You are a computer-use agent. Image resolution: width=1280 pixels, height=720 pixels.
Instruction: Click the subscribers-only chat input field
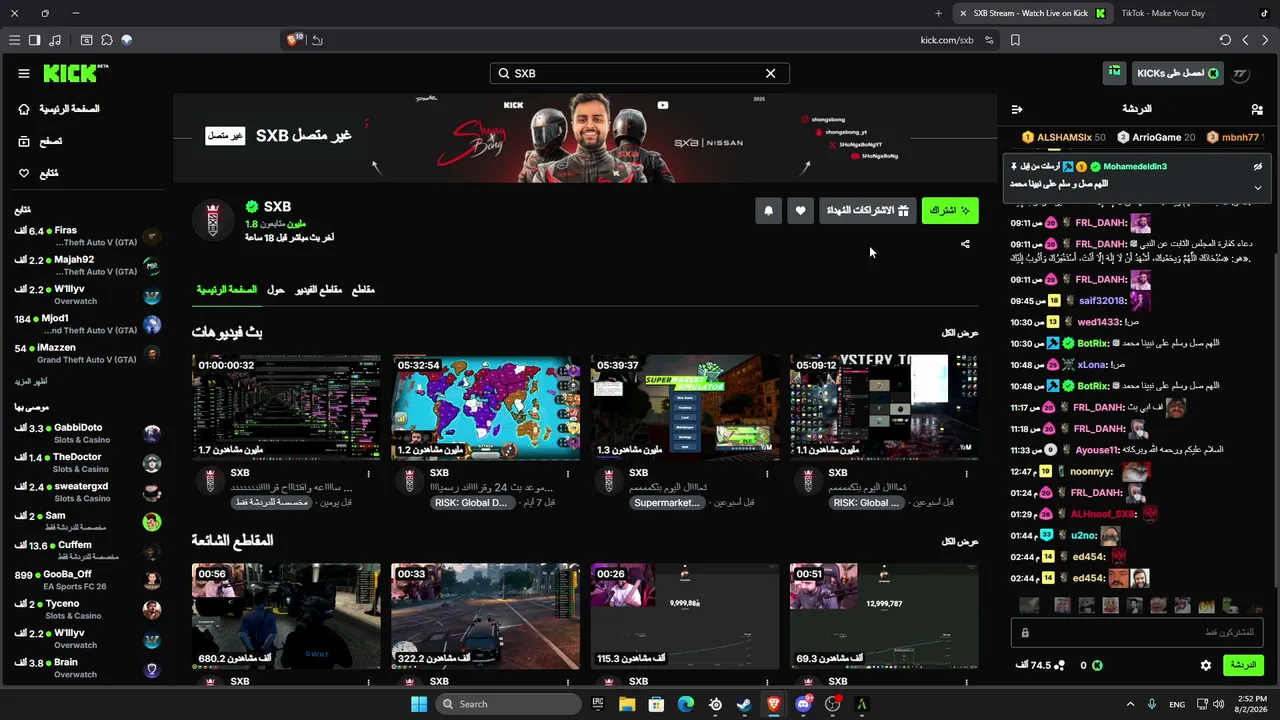[1139, 633]
